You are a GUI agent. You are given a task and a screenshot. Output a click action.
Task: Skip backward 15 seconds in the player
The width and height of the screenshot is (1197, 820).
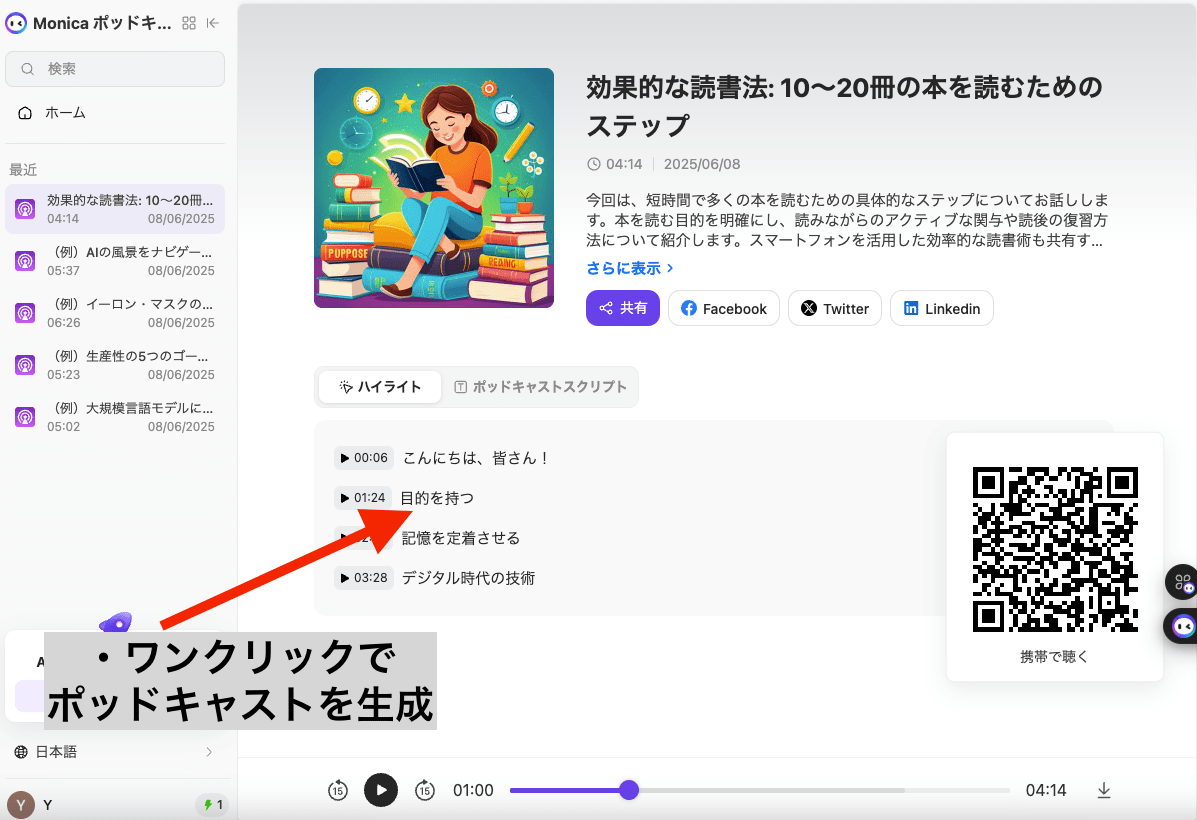click(338, 790)
